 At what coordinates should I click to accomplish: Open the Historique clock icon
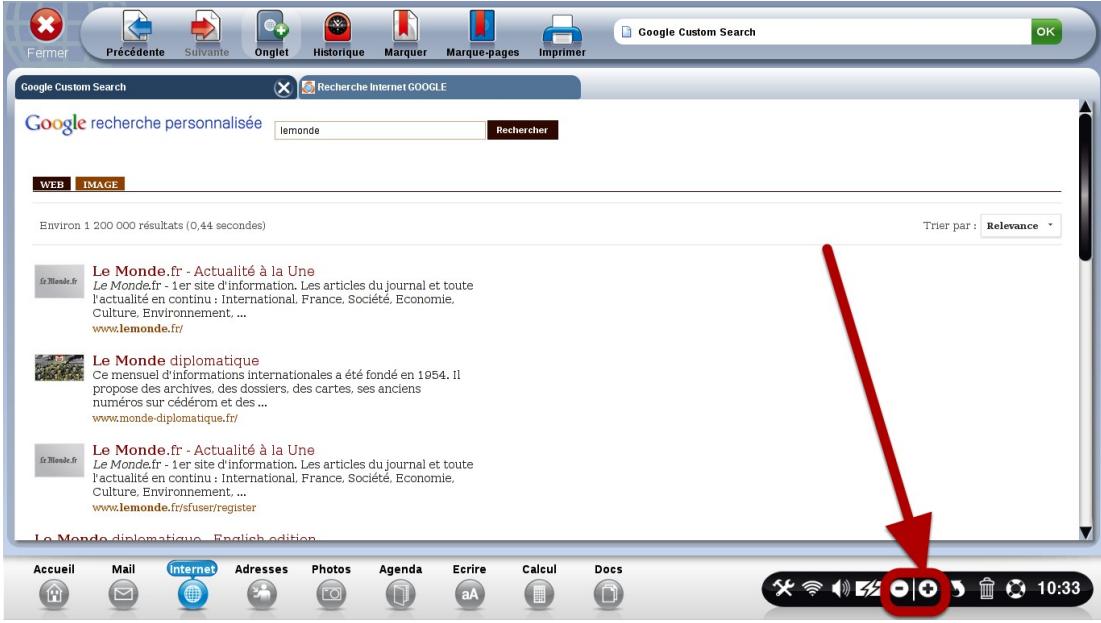(x=338, y=27)
